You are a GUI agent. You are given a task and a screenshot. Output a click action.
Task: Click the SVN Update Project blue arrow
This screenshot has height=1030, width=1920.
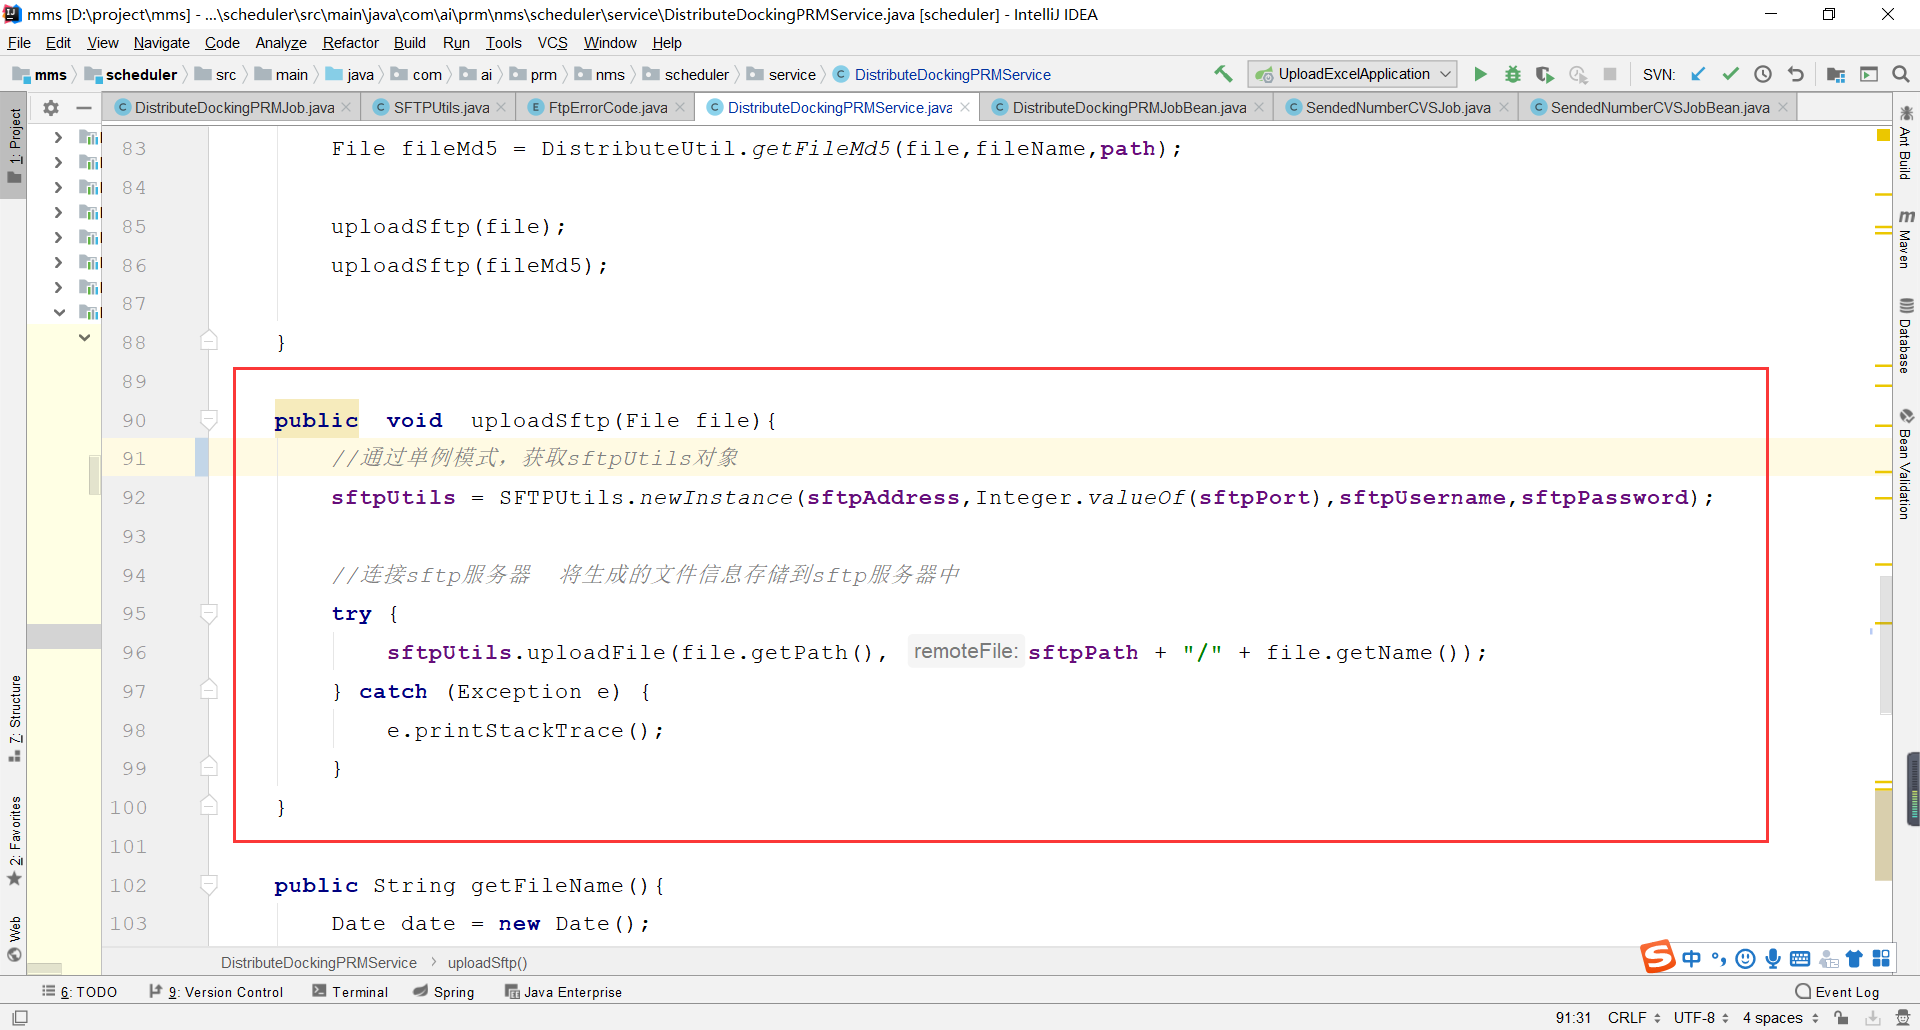click(x=1698, y=74)
